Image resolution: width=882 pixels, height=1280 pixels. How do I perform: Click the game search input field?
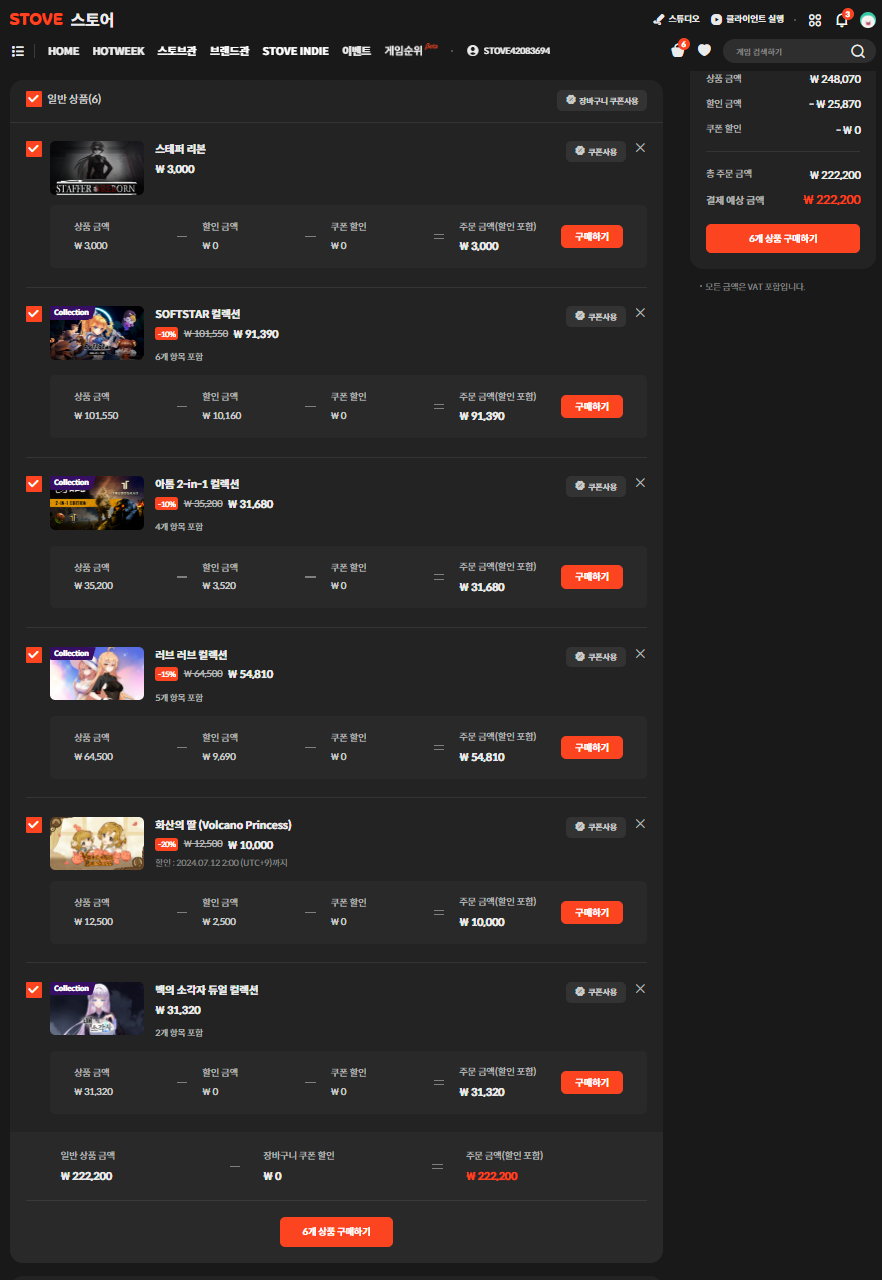click(x=785, y=51)
